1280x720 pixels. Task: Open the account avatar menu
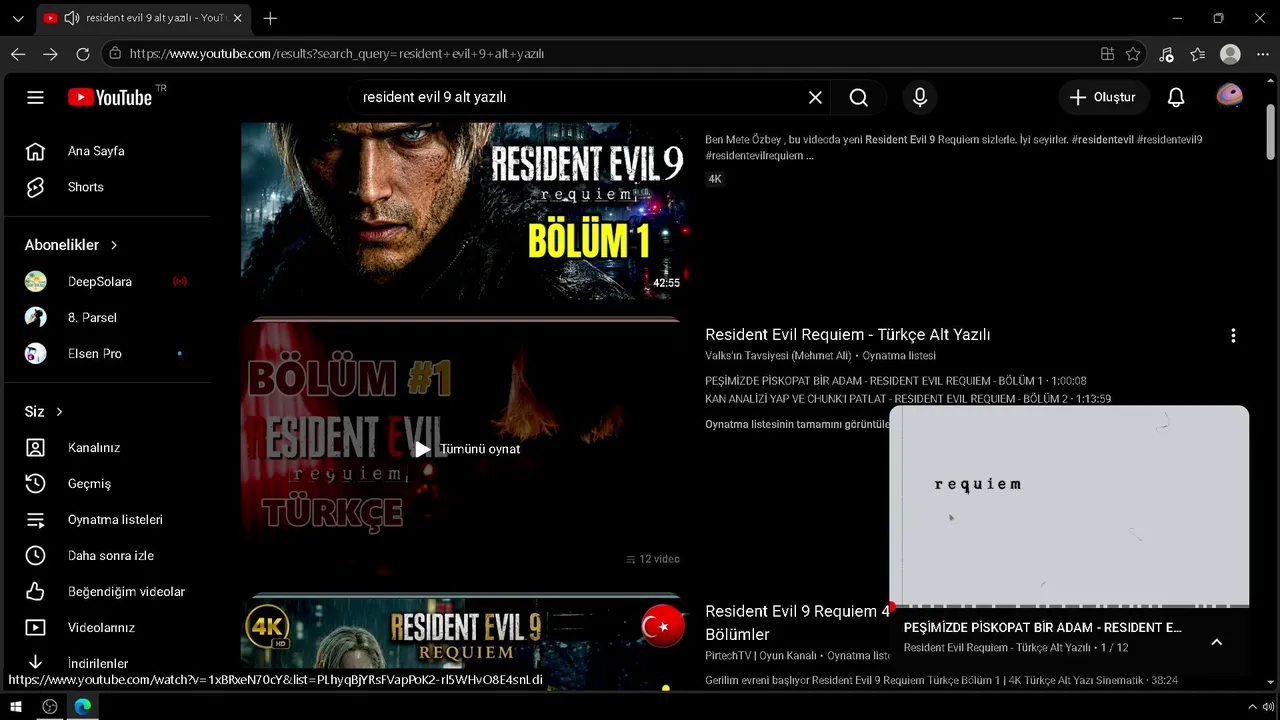(x=1229, y=96)
